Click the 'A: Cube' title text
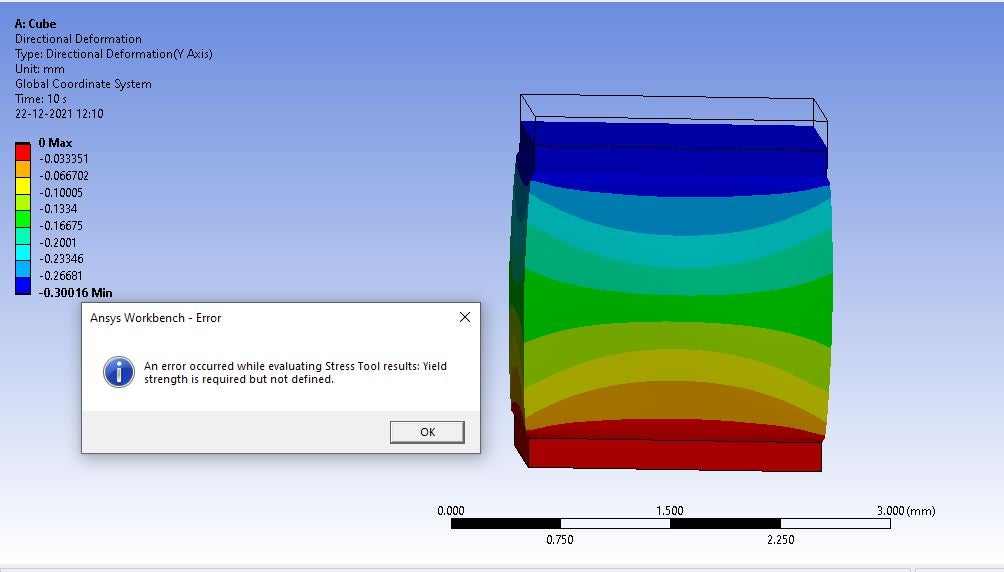 pos(35,24)
